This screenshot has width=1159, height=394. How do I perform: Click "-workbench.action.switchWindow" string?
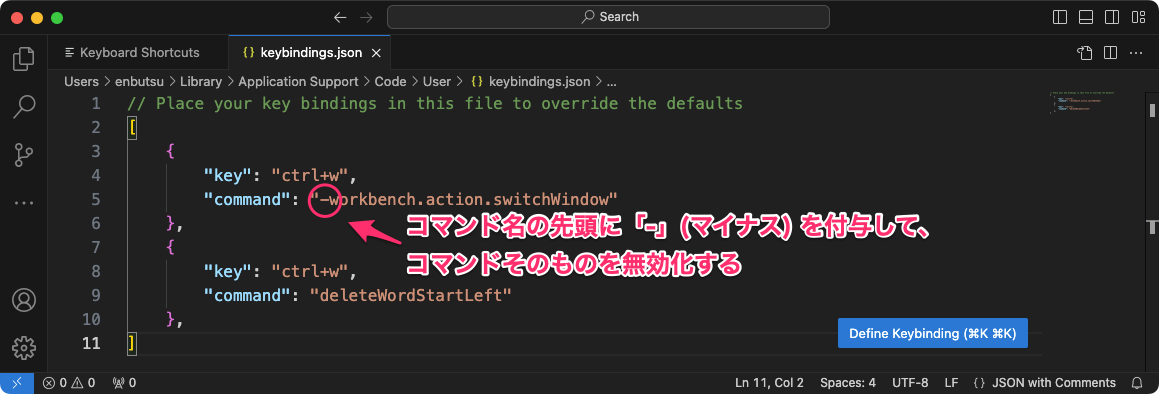click(463, 199)
